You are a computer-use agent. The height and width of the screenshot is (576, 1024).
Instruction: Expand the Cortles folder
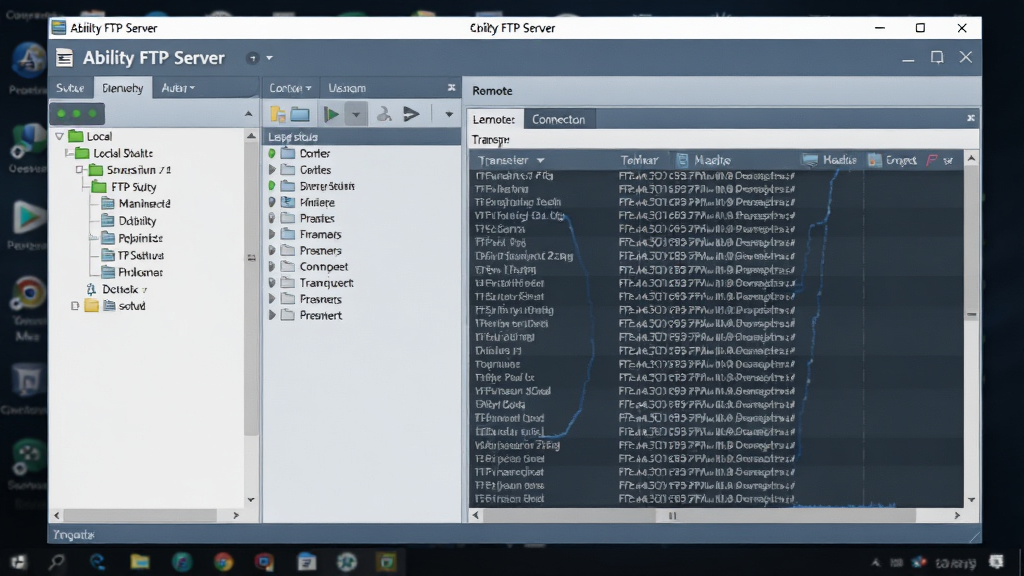(272, 170)
